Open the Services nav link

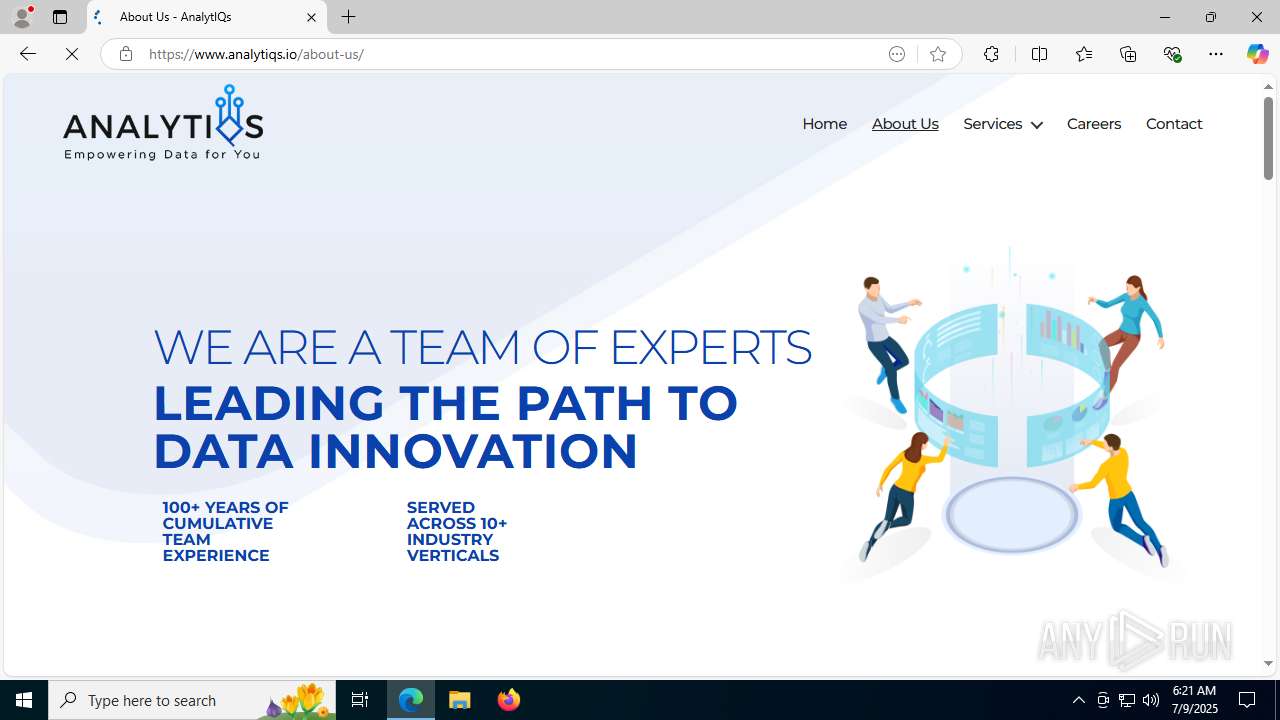pyautogui.click(x=992, y=124)
